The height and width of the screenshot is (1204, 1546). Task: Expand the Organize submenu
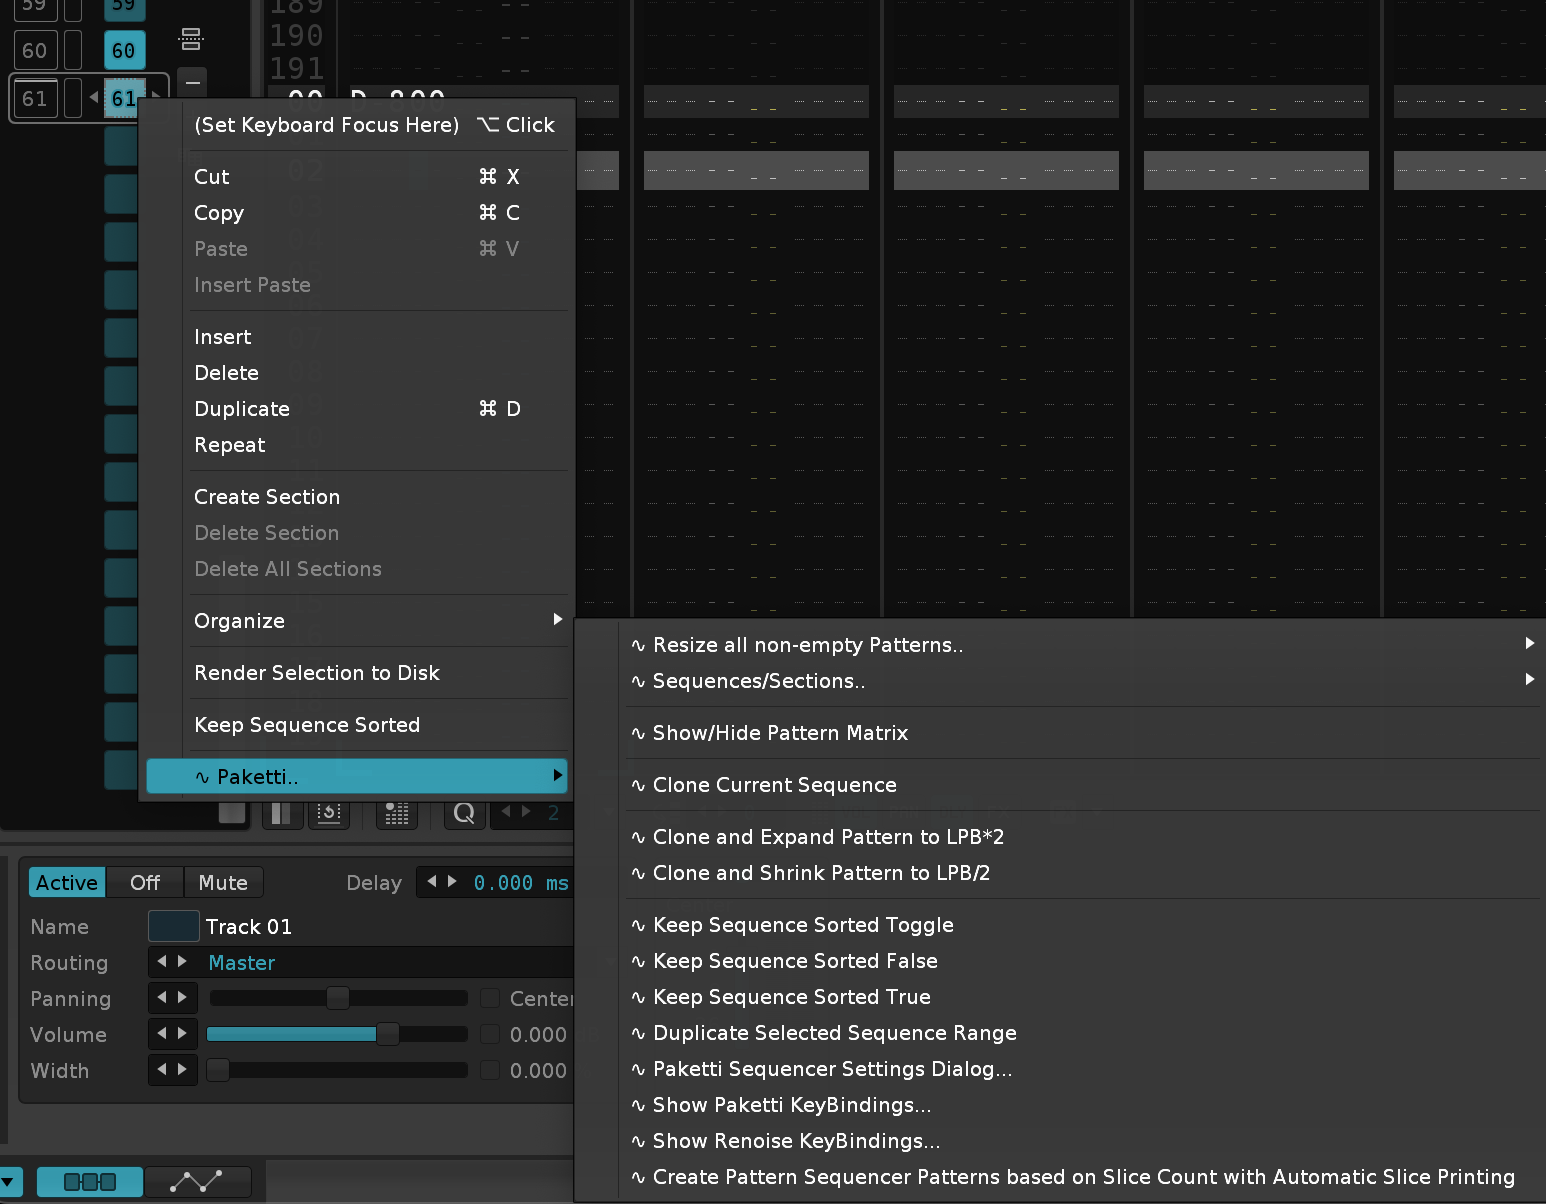click(x=357, y=621)
